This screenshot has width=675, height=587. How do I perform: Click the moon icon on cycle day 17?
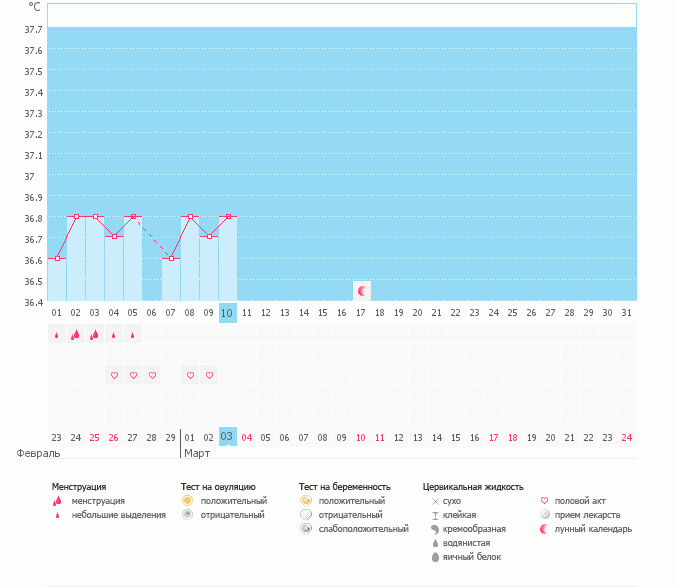pos(362,290)
